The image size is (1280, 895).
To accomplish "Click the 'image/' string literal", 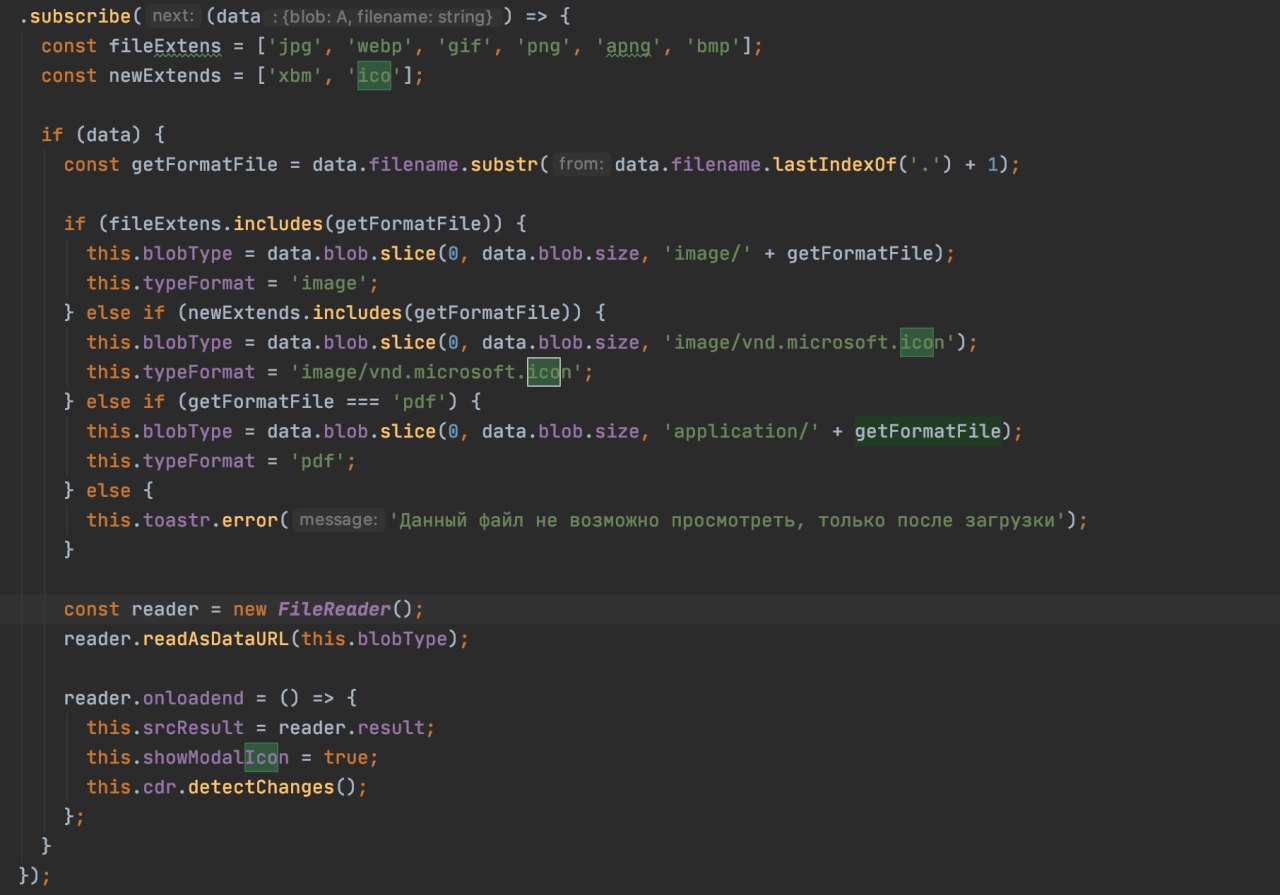I will (x=707, y=254).
